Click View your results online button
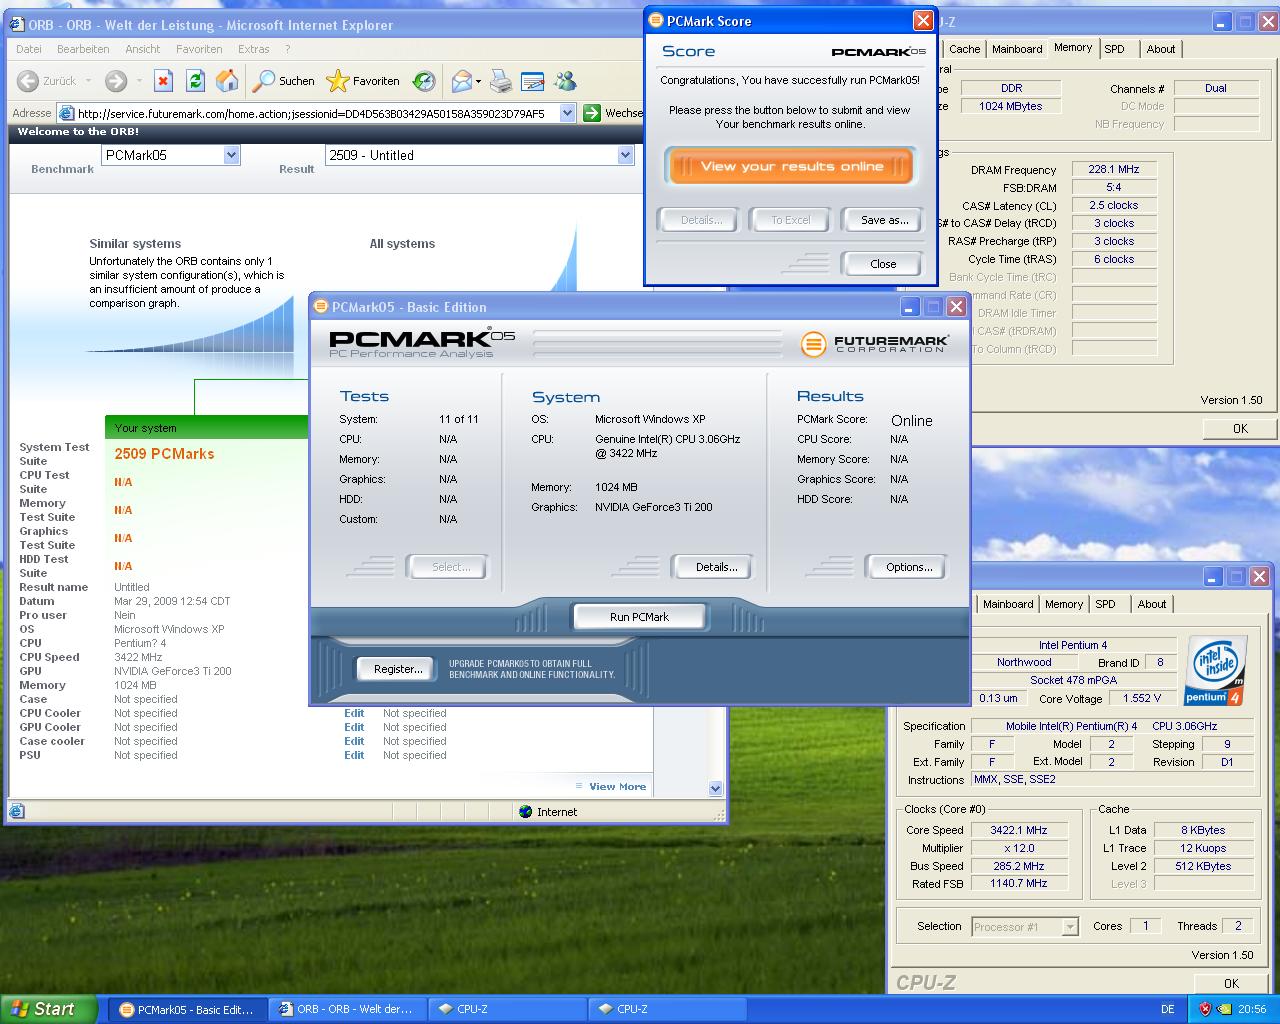The image size is (1280, 1024). 791,166
